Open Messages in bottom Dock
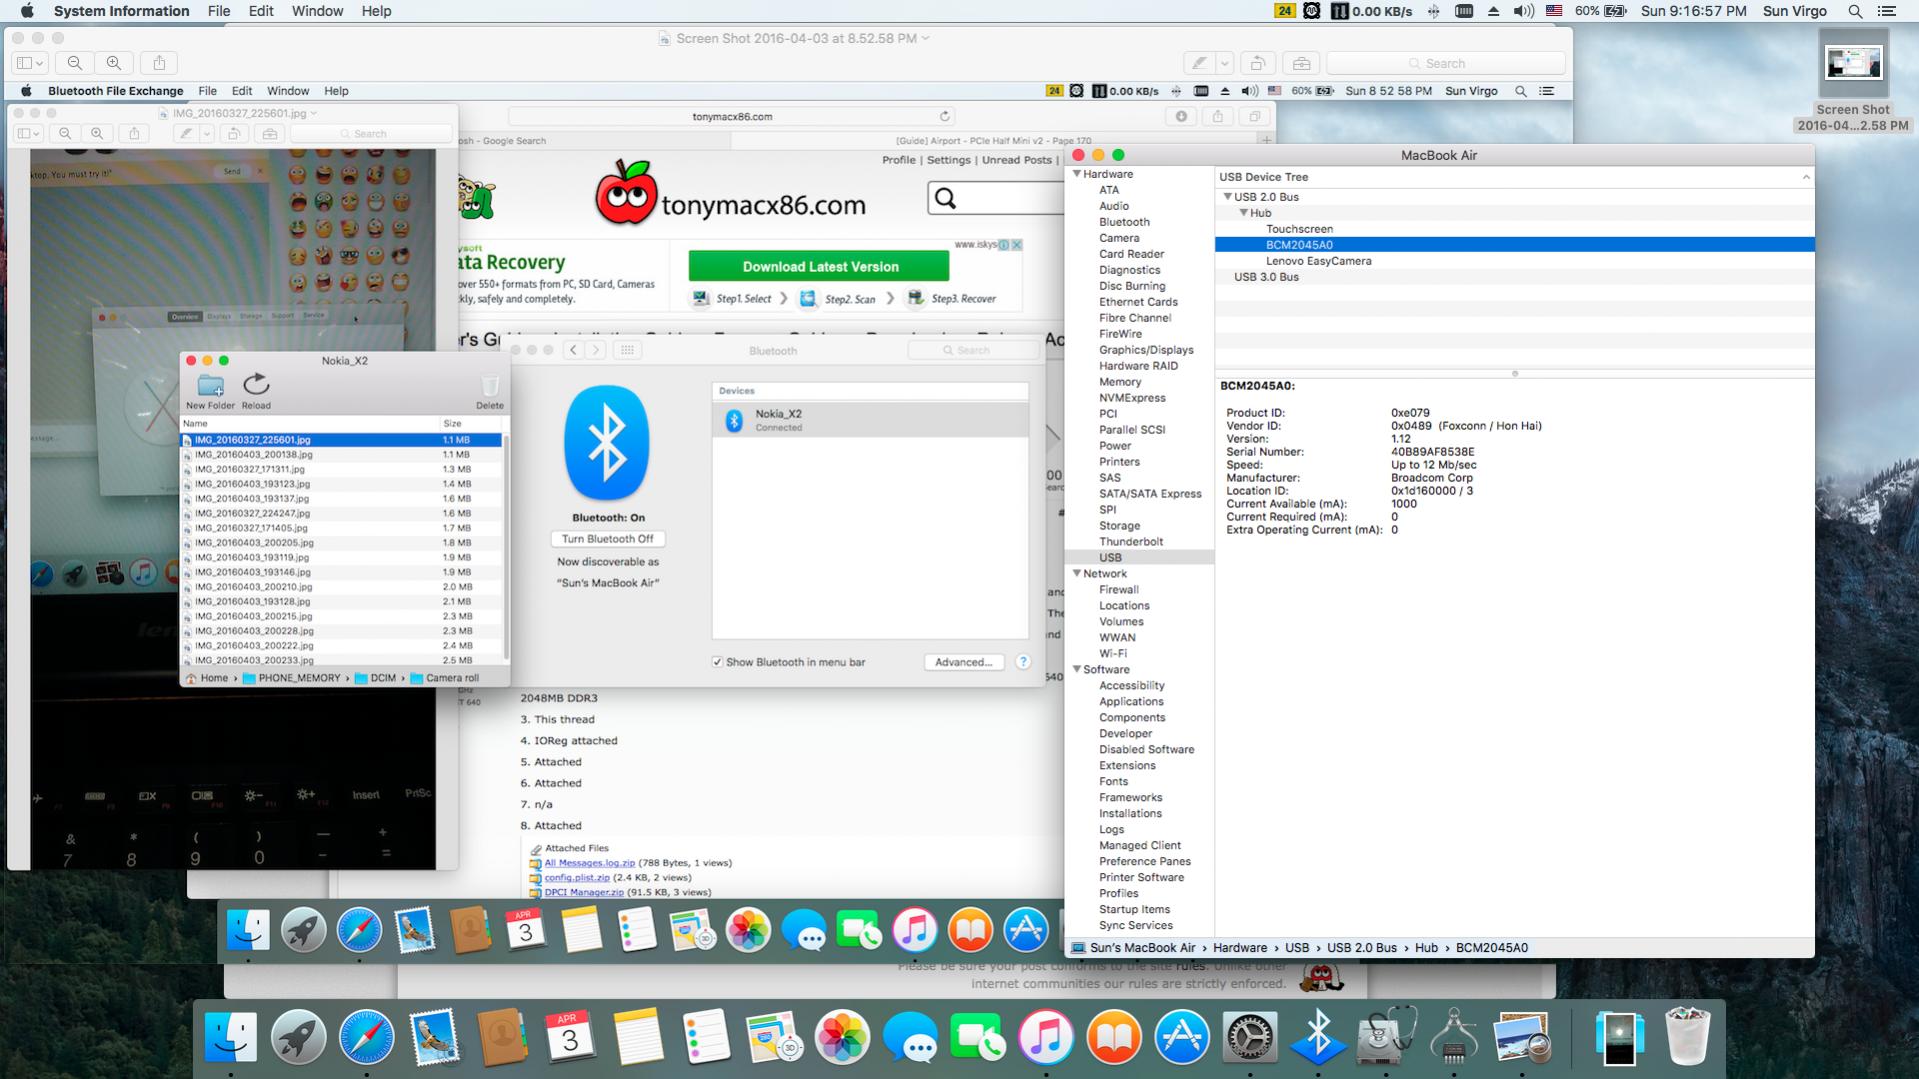 (910, 1037)
